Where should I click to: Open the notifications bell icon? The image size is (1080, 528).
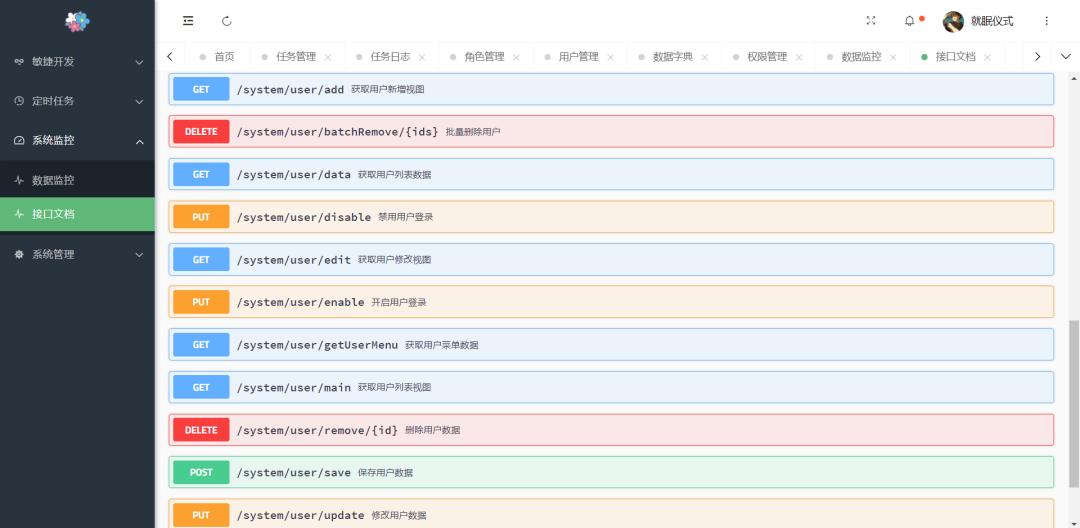(910, 21)
